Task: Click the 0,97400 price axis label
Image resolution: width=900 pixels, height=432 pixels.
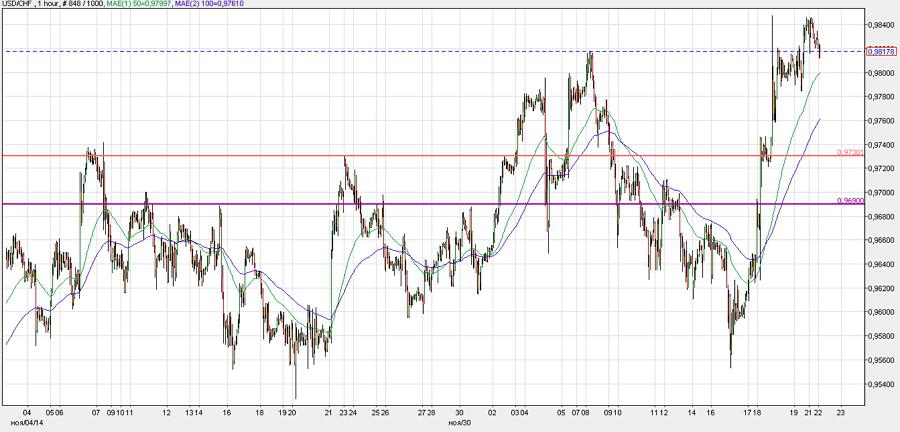Action: [881, 145]
